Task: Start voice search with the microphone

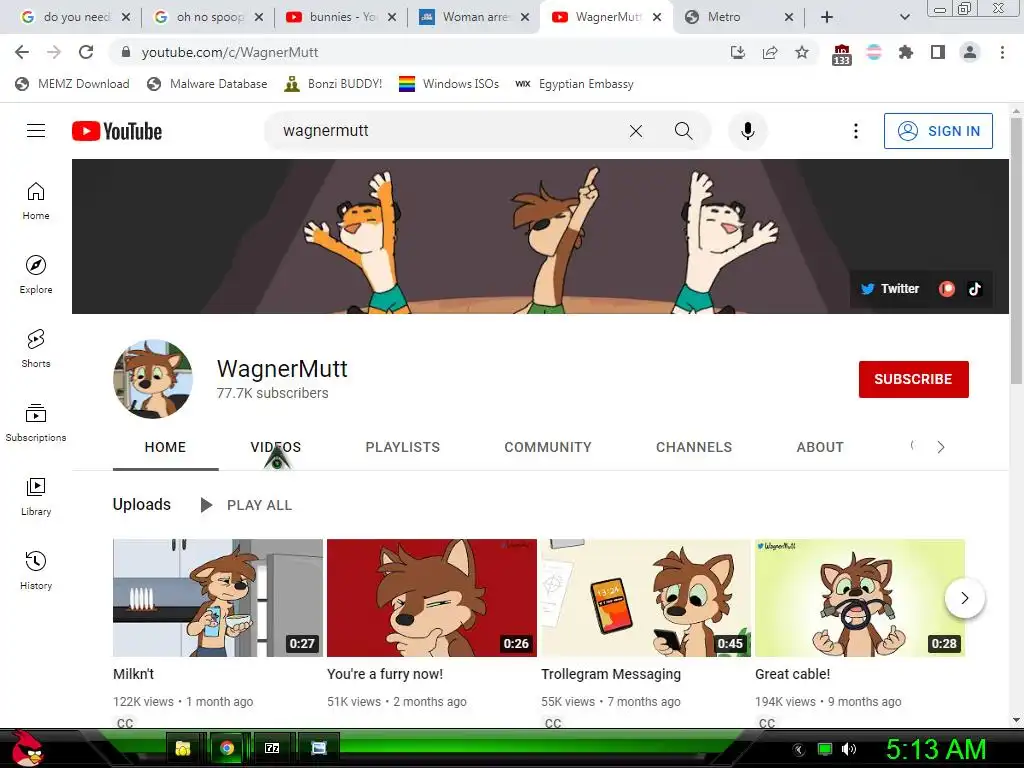Action: pyautogui.click(x=748, y=131)
